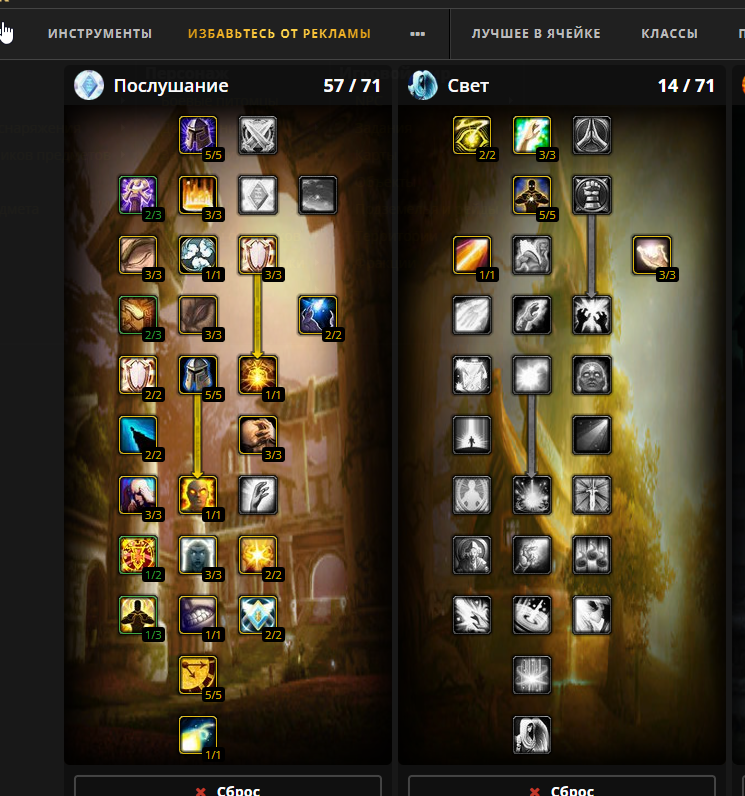Click the glowing hand 3/3 talent in Свет
Viewport: 745px width, 796px height.
coord(652,255)
